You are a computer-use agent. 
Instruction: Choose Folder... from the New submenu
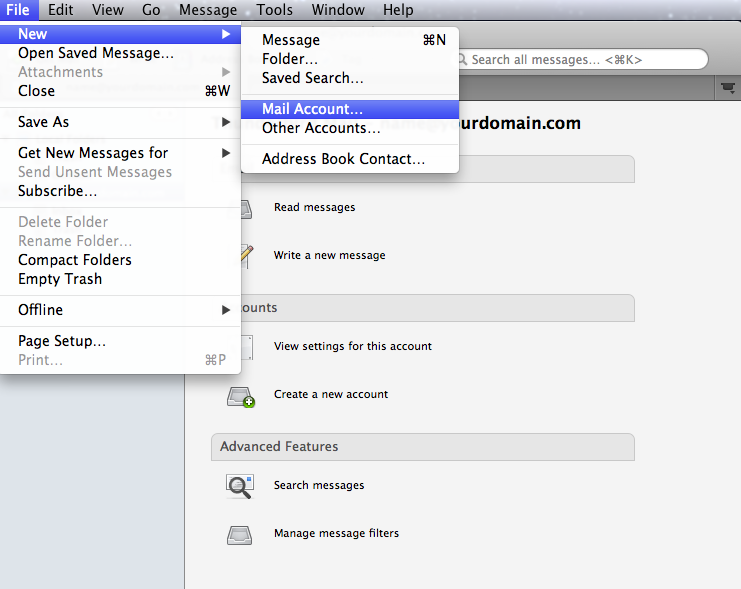click(350, 59)
